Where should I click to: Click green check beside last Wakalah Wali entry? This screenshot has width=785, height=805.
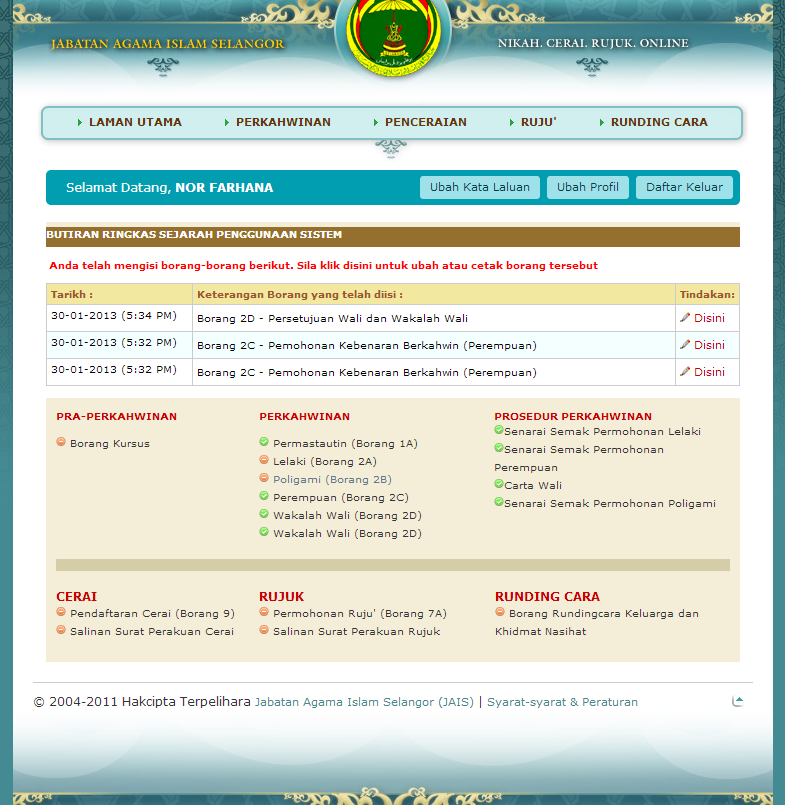[x=264, y=531]
